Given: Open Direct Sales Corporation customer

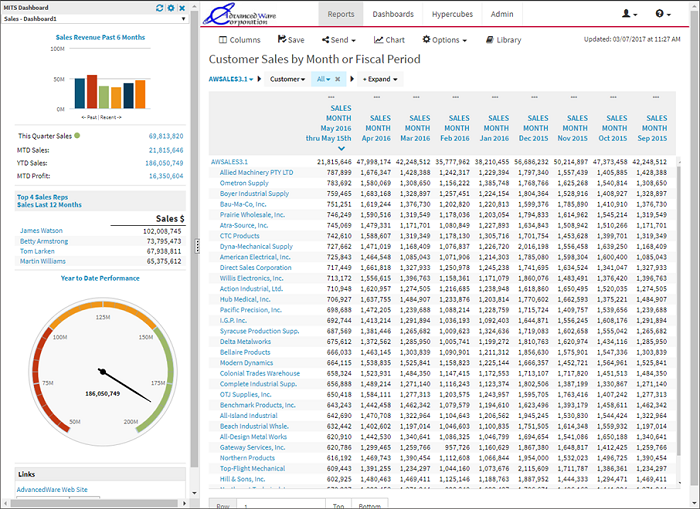Looking at the screenshot, I should point(255,267).
